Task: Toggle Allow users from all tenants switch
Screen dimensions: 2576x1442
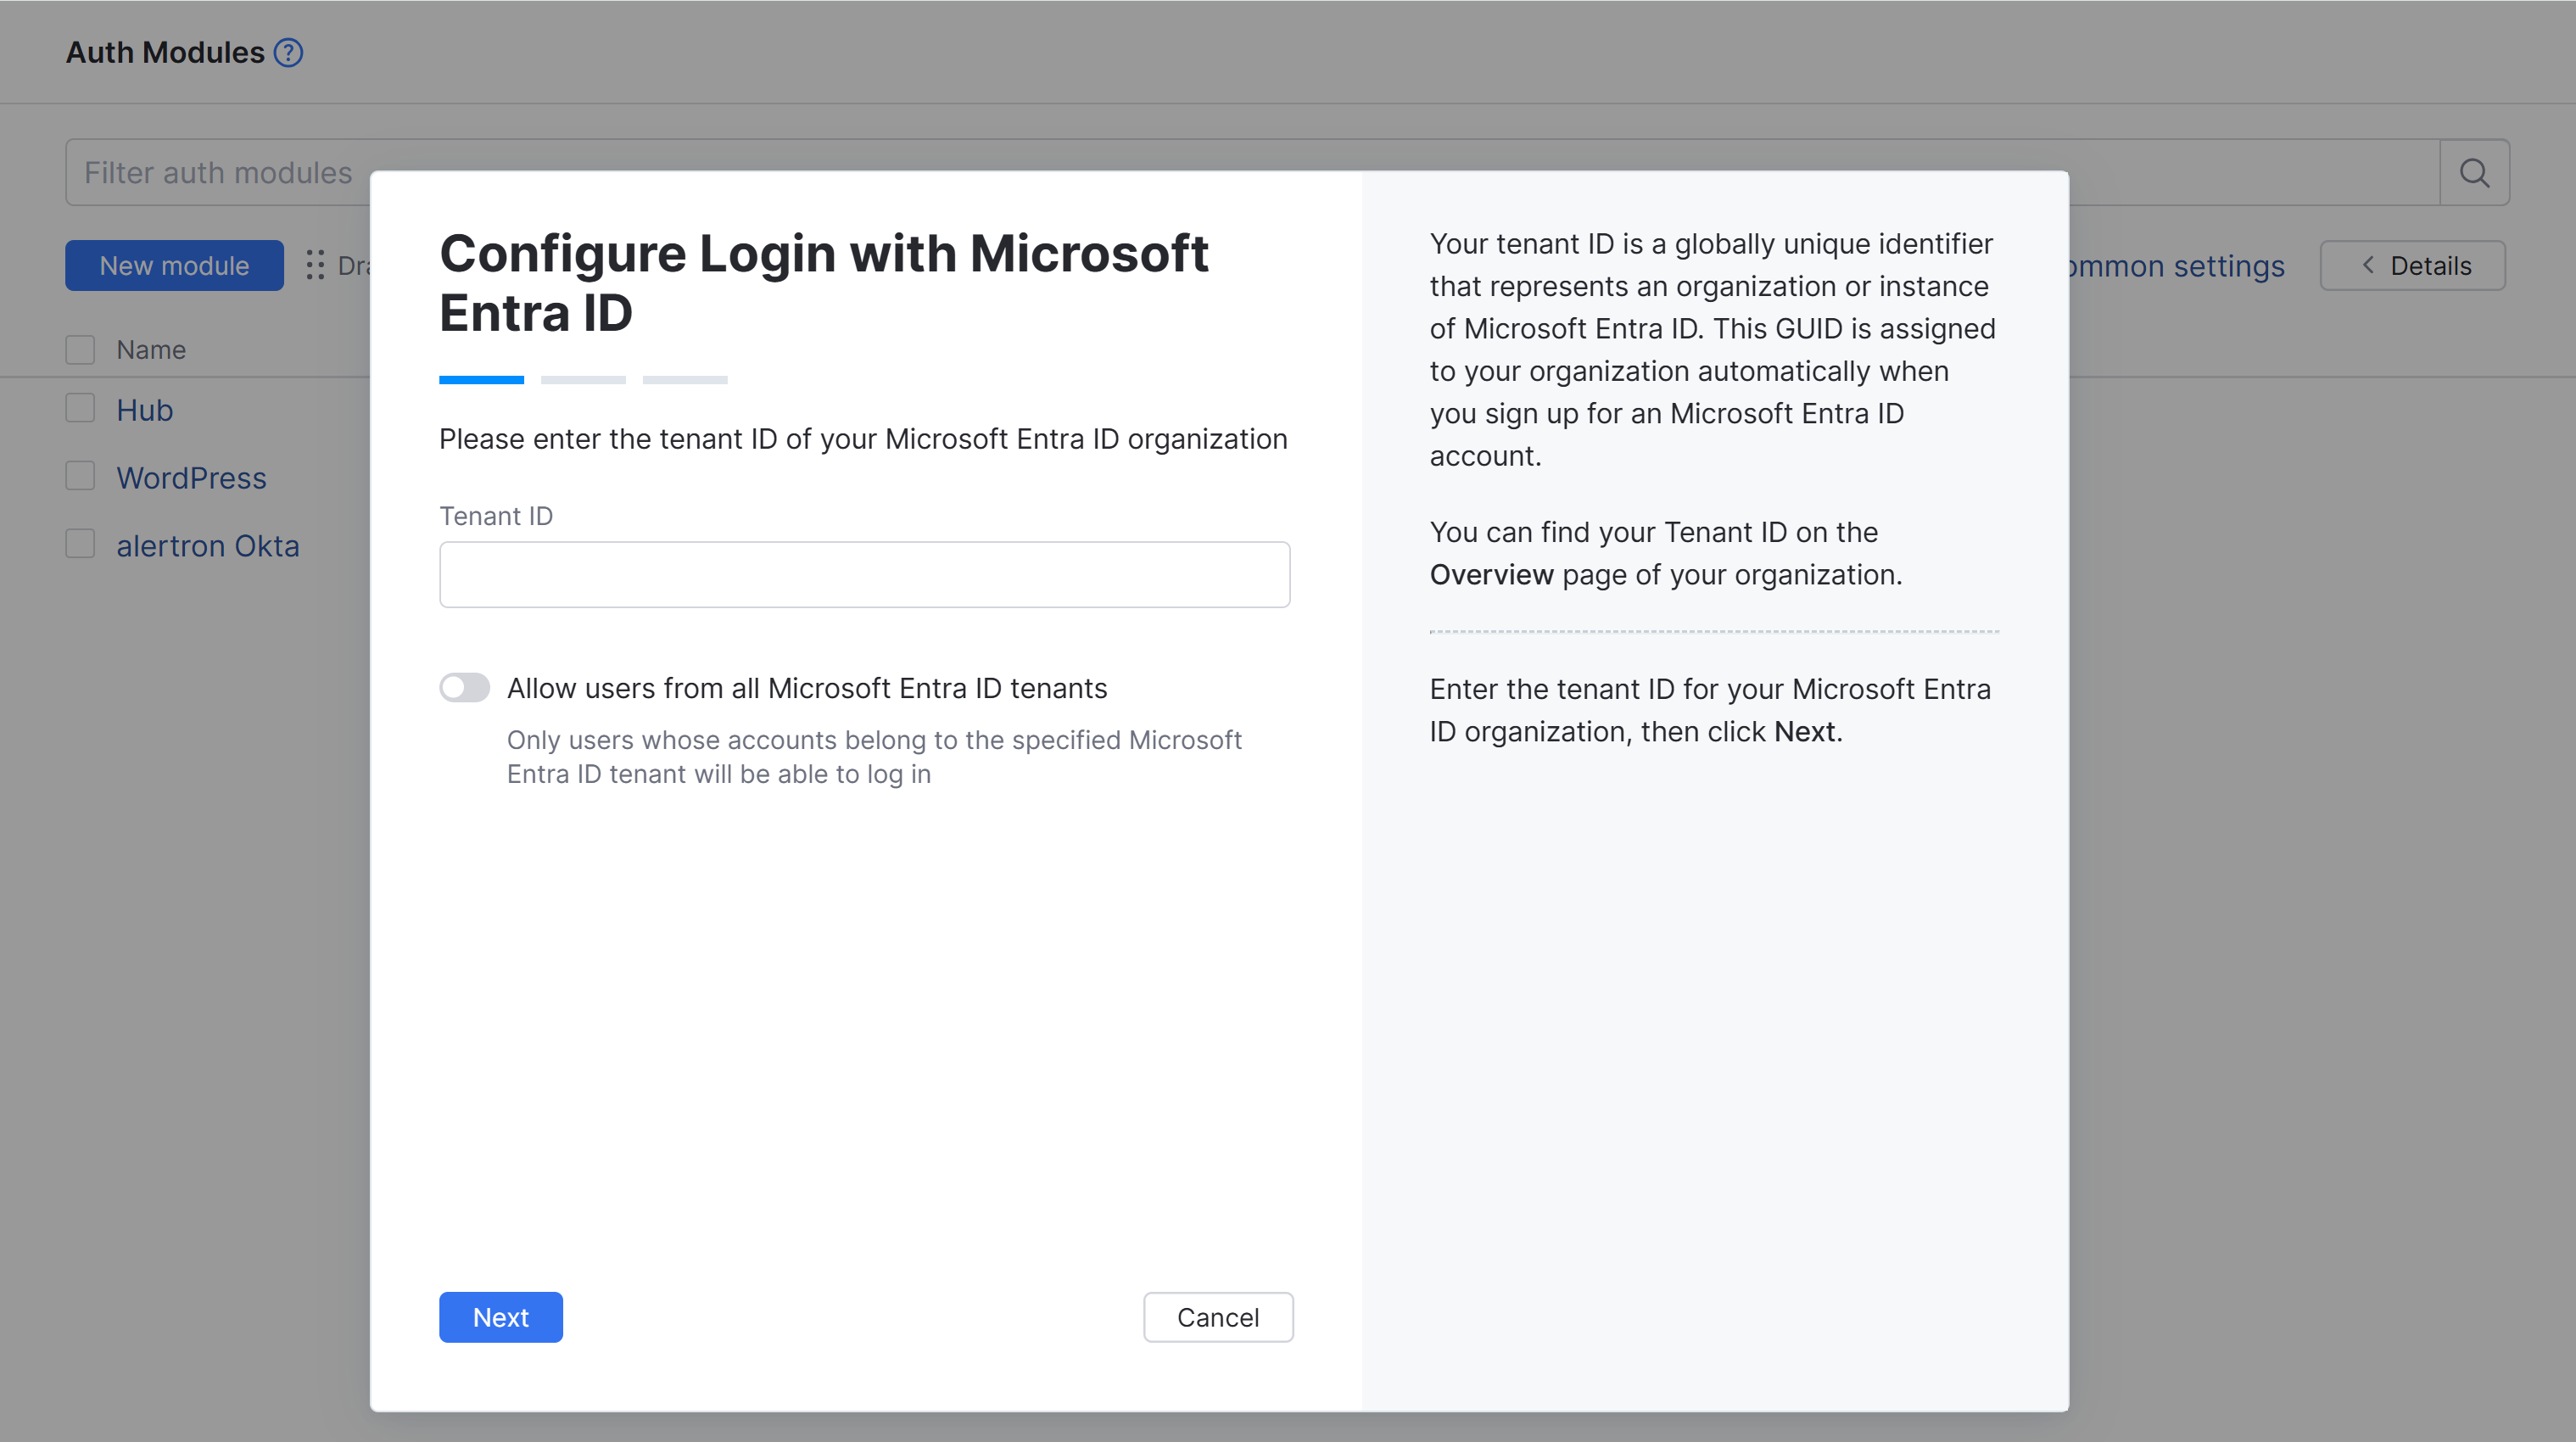Action: (x=465, y=688)
